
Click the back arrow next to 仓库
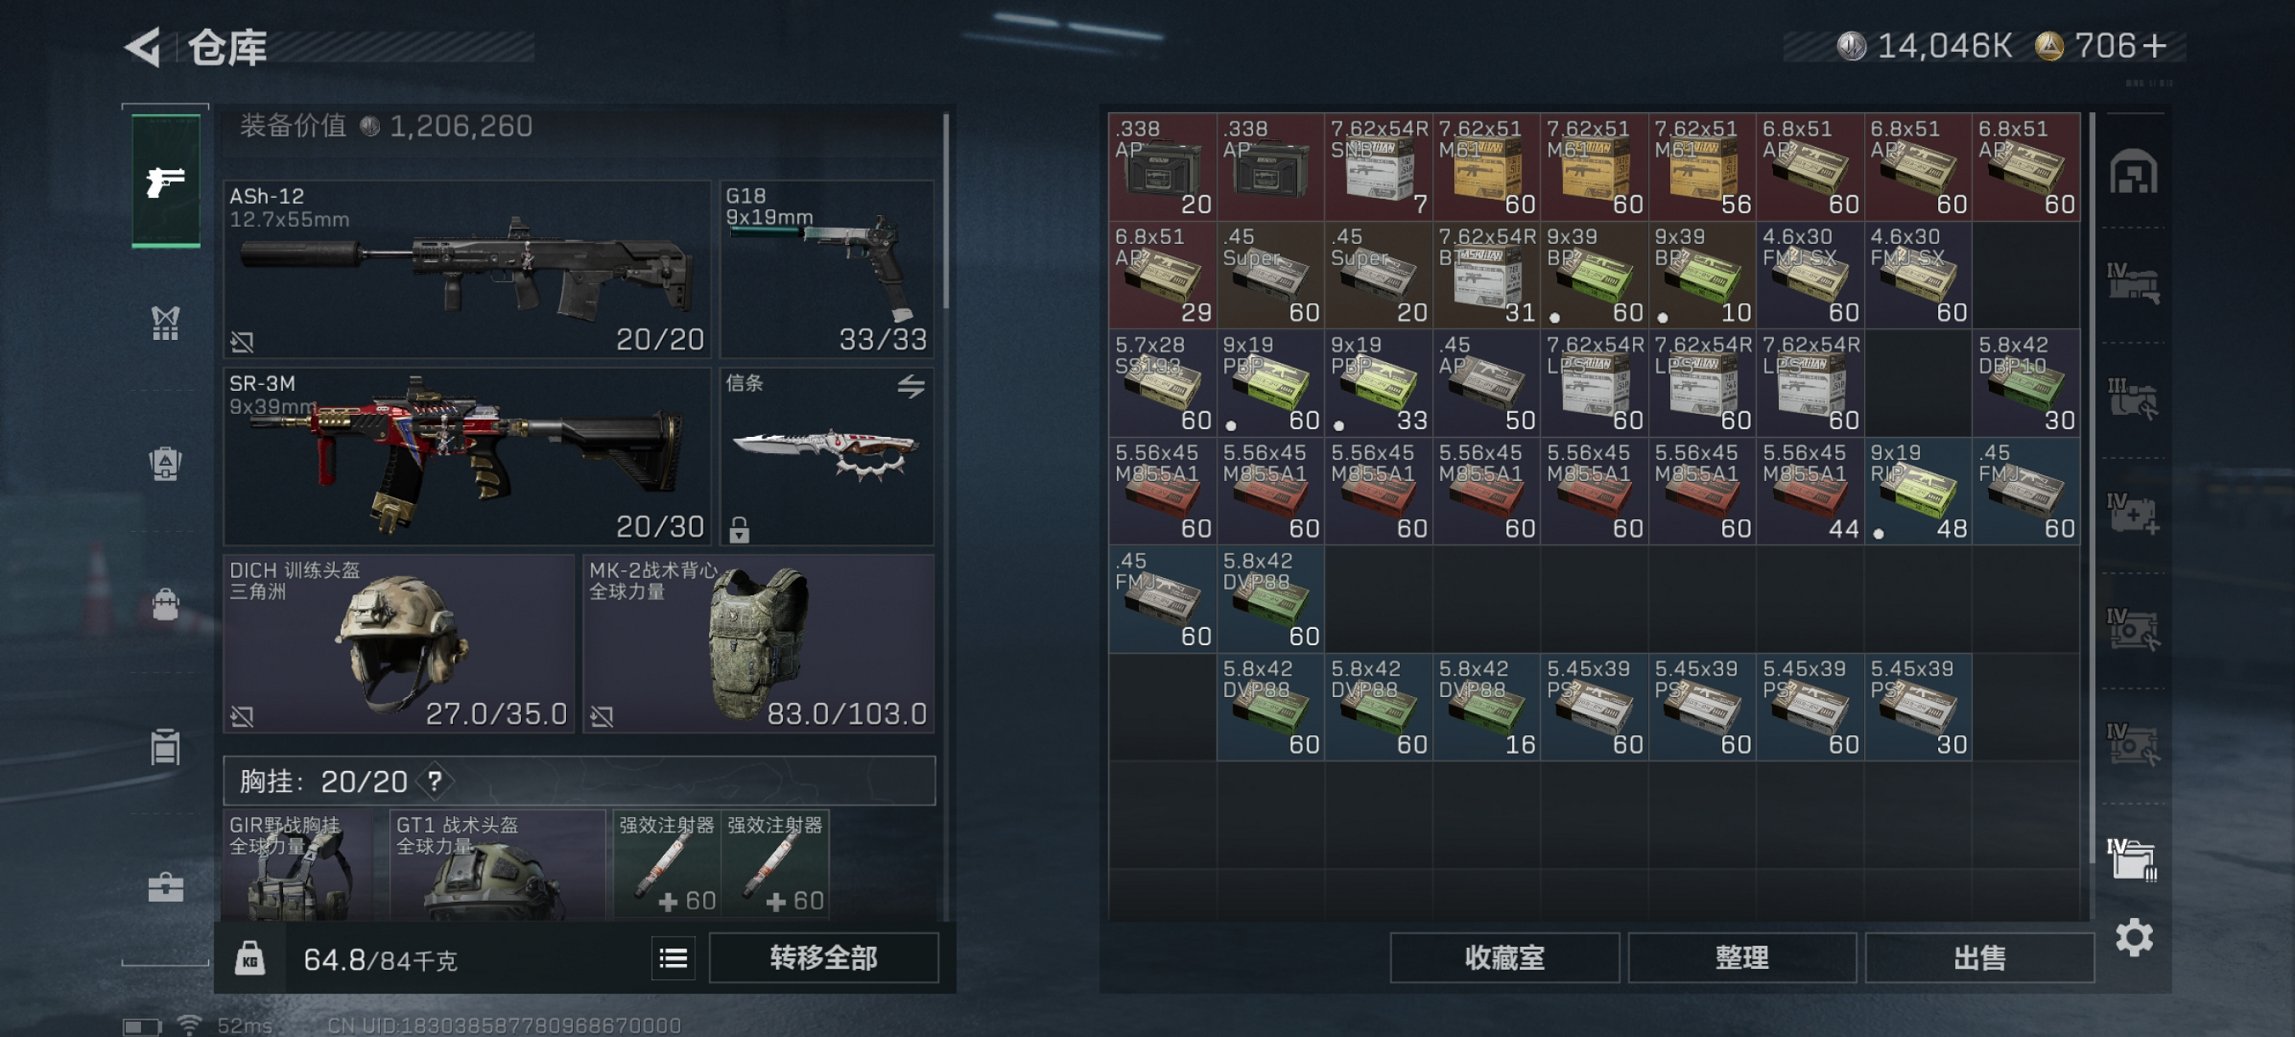point(144,47)
